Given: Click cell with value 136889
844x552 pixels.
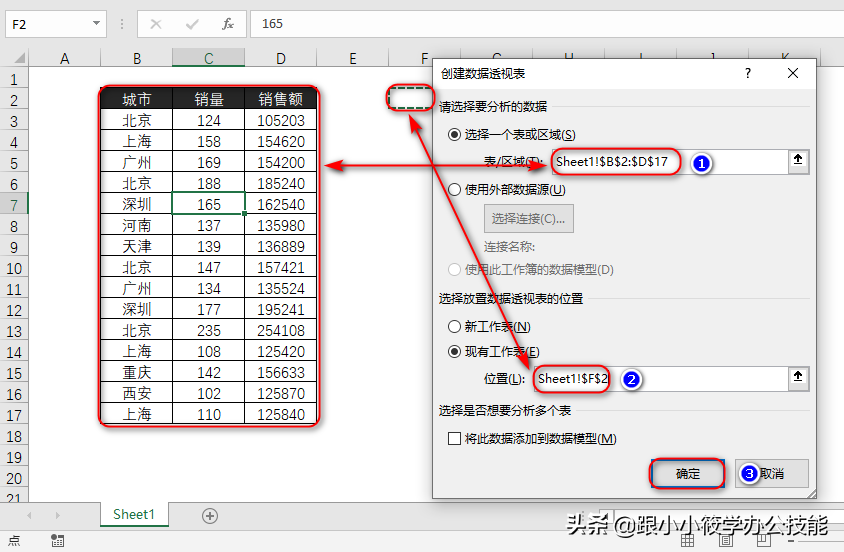Looking at the screenshot, I should (280, 246).
